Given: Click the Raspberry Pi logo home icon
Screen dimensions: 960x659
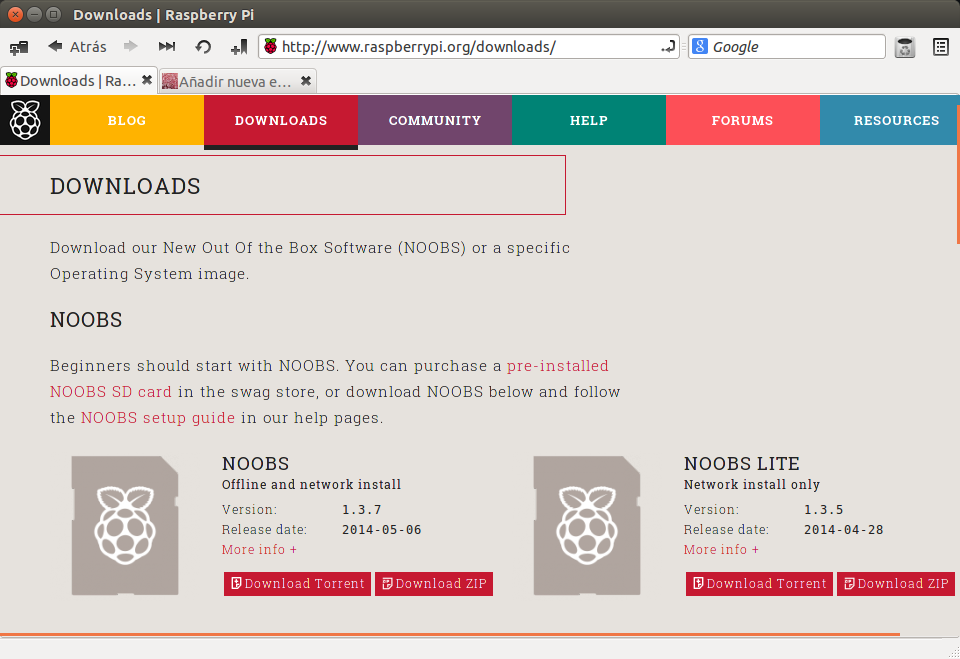Looking at the screenshot, I should [x=25, y=121].
